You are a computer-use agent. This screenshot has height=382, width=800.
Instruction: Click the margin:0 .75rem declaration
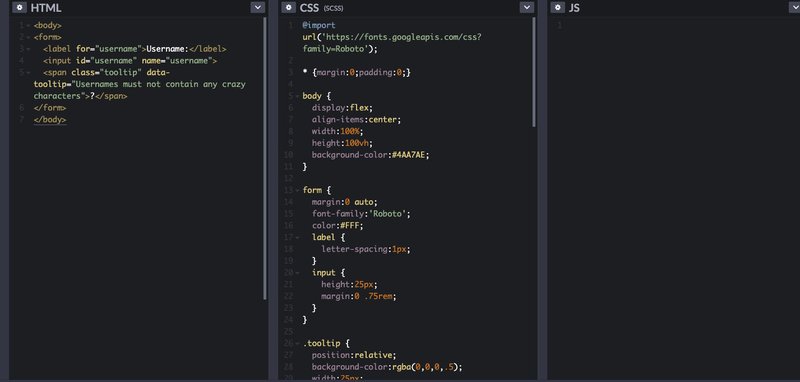359,296
